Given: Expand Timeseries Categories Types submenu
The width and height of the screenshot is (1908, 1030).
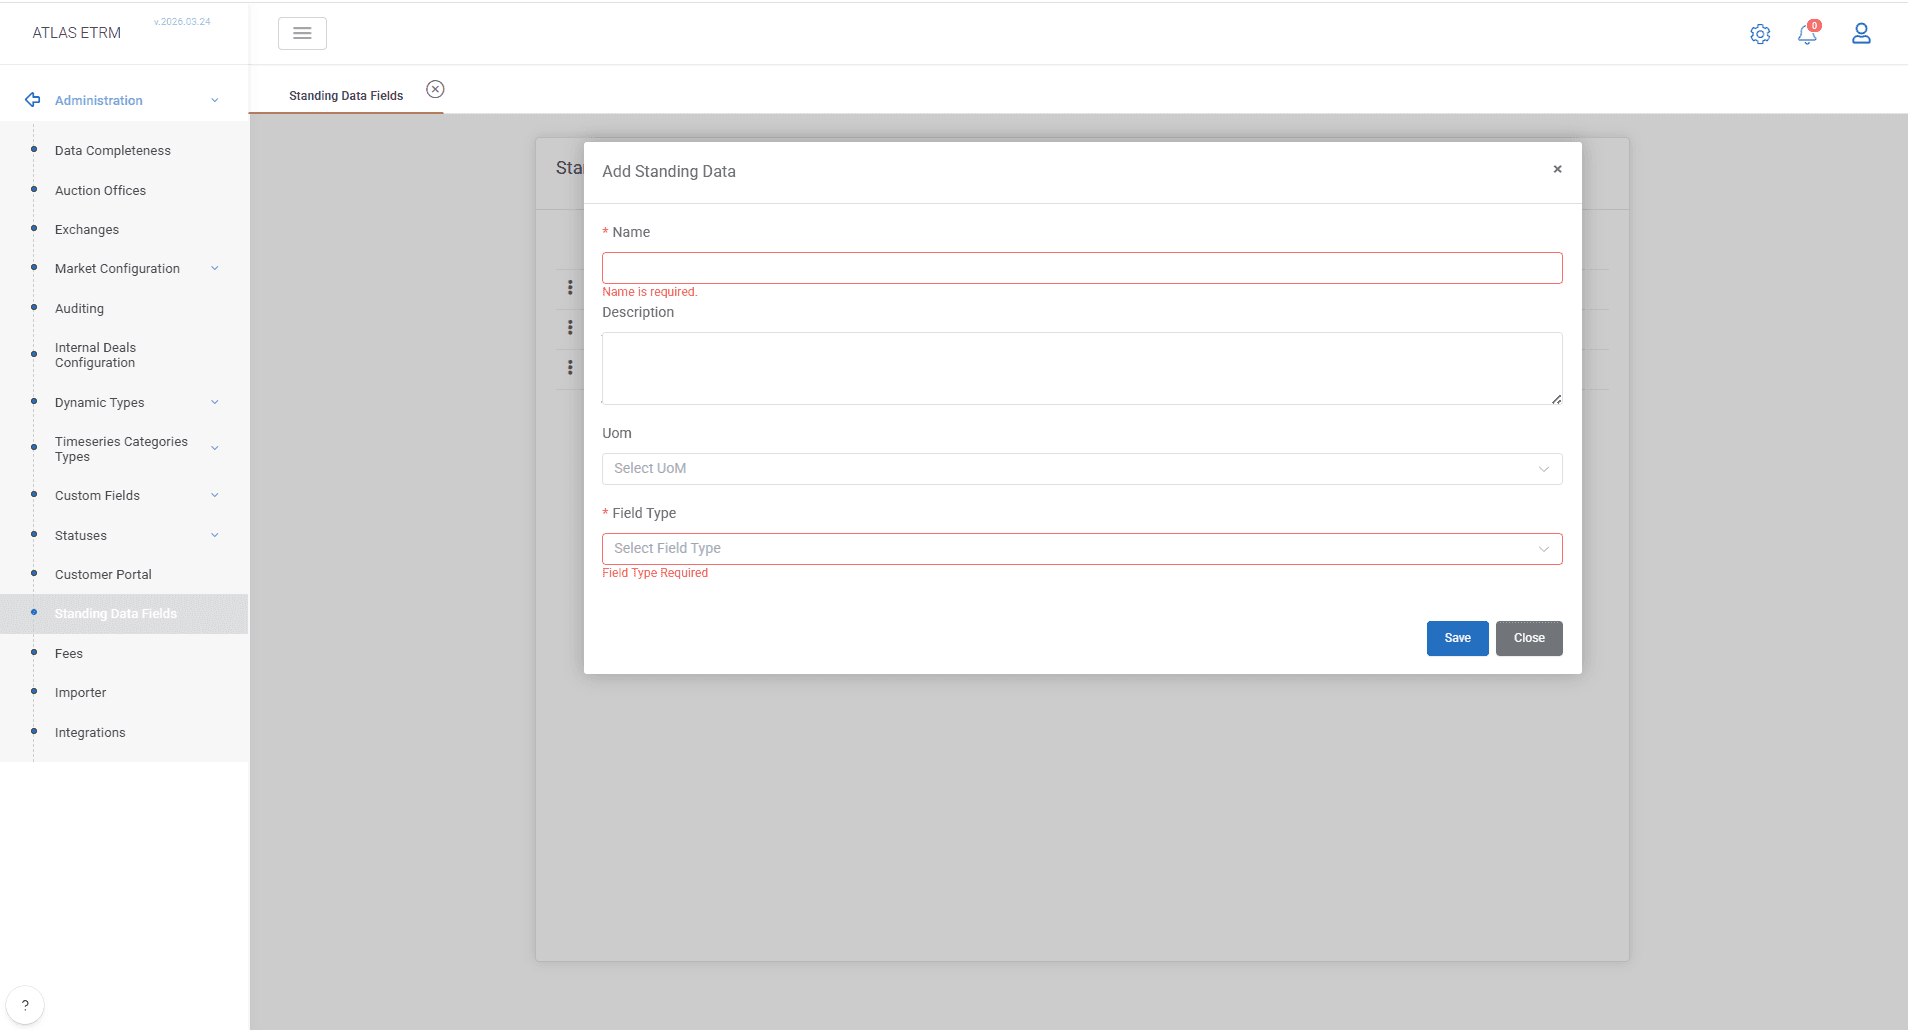Looking at the screenshot, I should click(x=214, y=448).
